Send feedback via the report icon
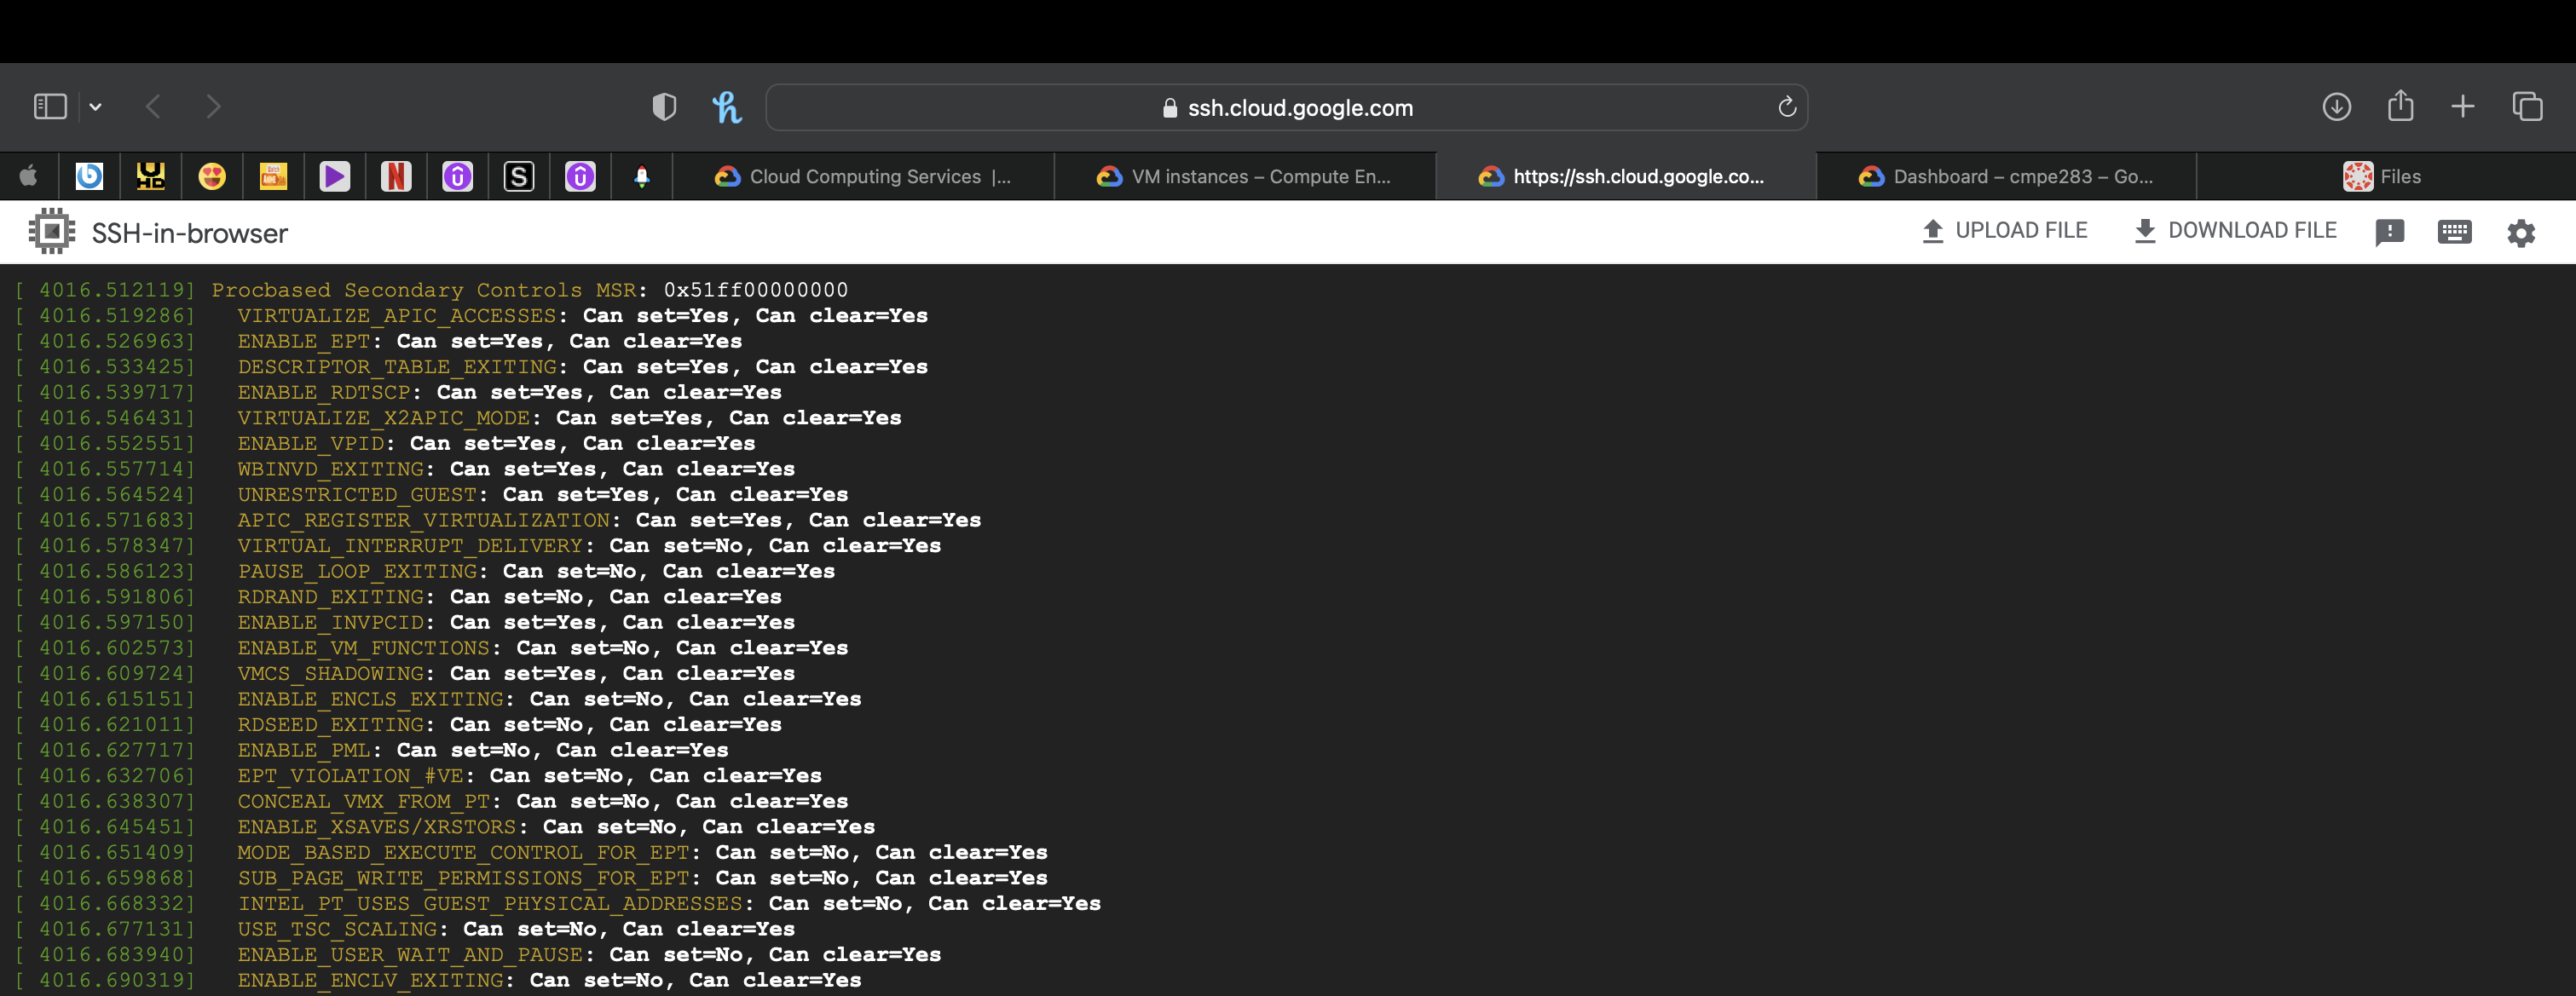 coord(2391,231)
